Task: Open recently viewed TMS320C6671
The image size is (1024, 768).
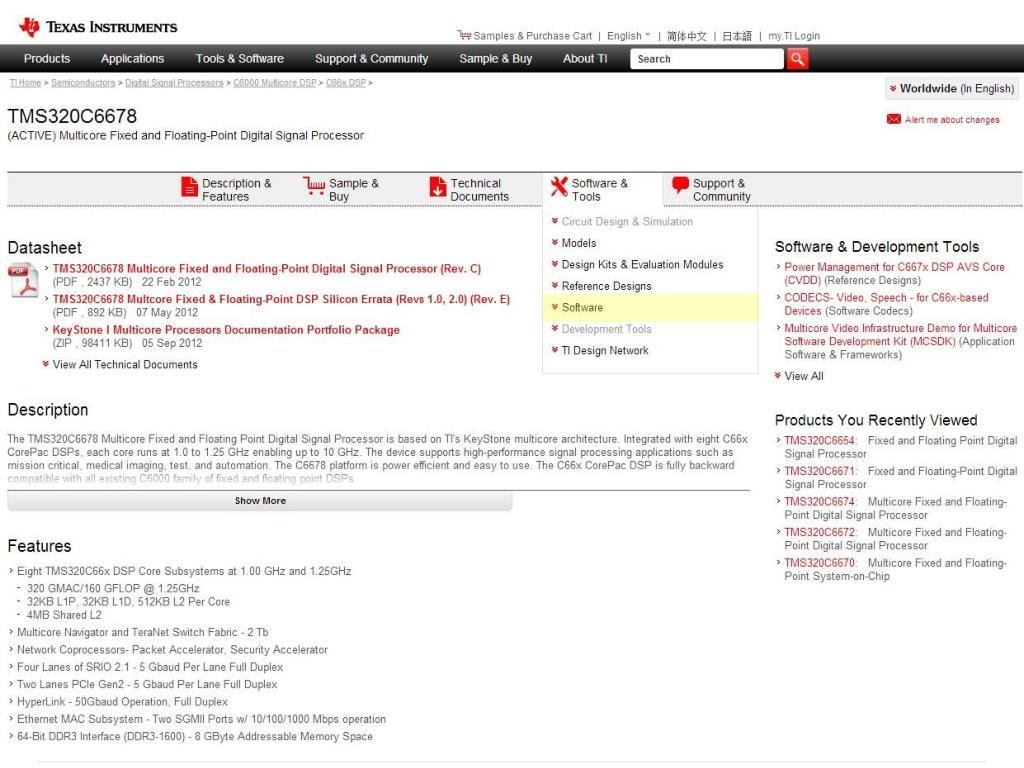Action: coord(820,472)
